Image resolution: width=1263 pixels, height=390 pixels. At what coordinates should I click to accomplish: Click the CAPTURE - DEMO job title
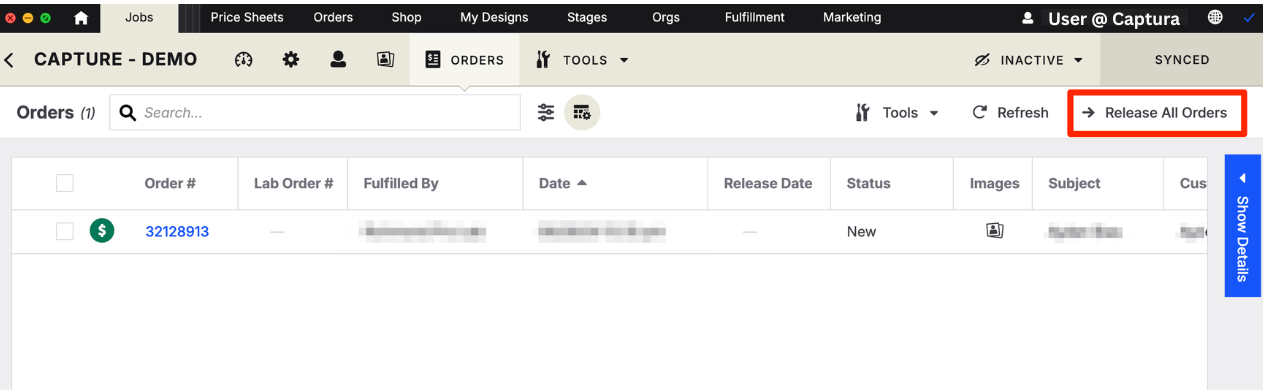tap(116, 60)
